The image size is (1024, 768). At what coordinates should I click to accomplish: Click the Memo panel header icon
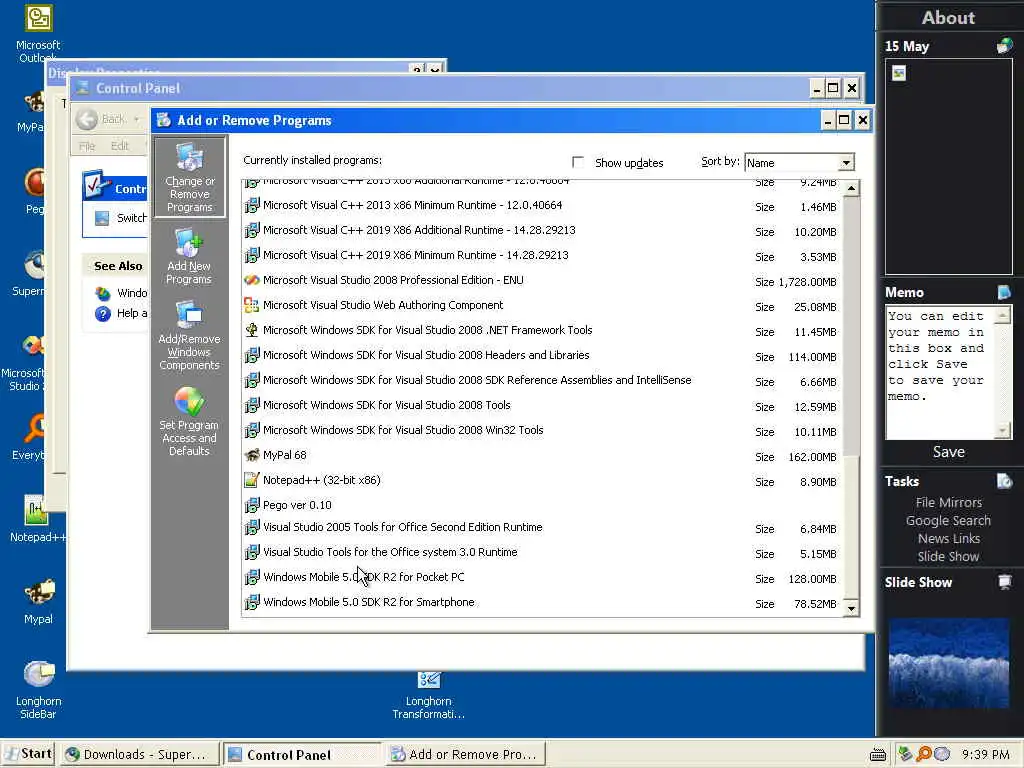1004,292
